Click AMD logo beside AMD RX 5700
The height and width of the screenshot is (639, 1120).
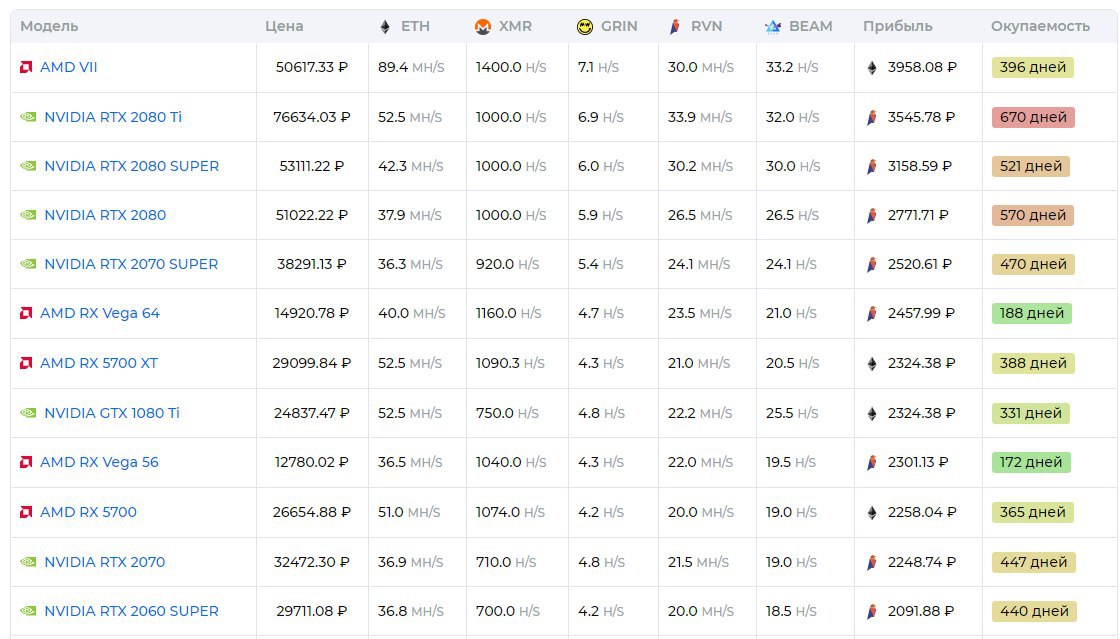26,512
